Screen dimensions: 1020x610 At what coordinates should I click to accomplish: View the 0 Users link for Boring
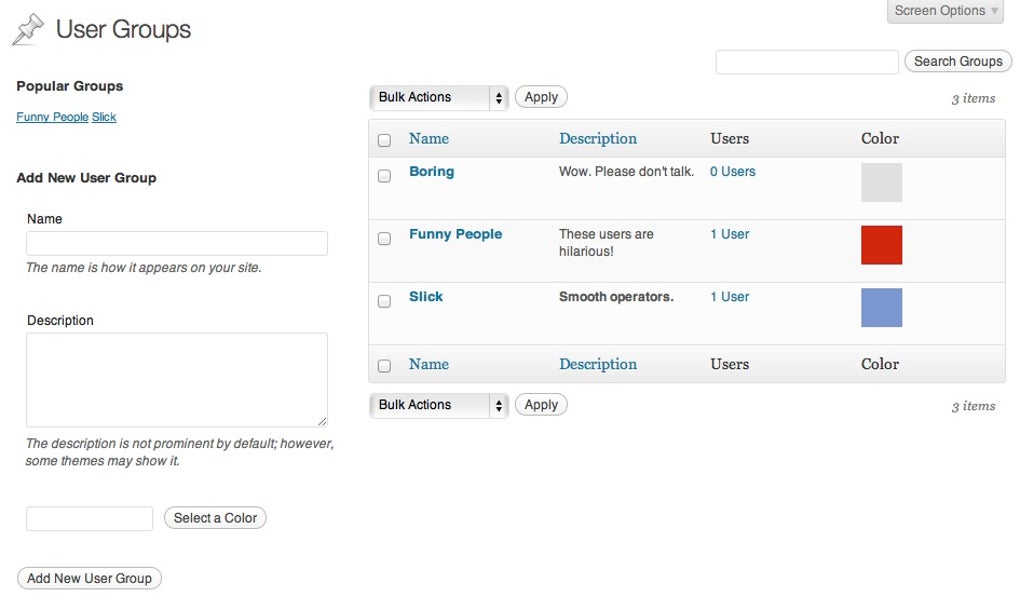[732, 171]
